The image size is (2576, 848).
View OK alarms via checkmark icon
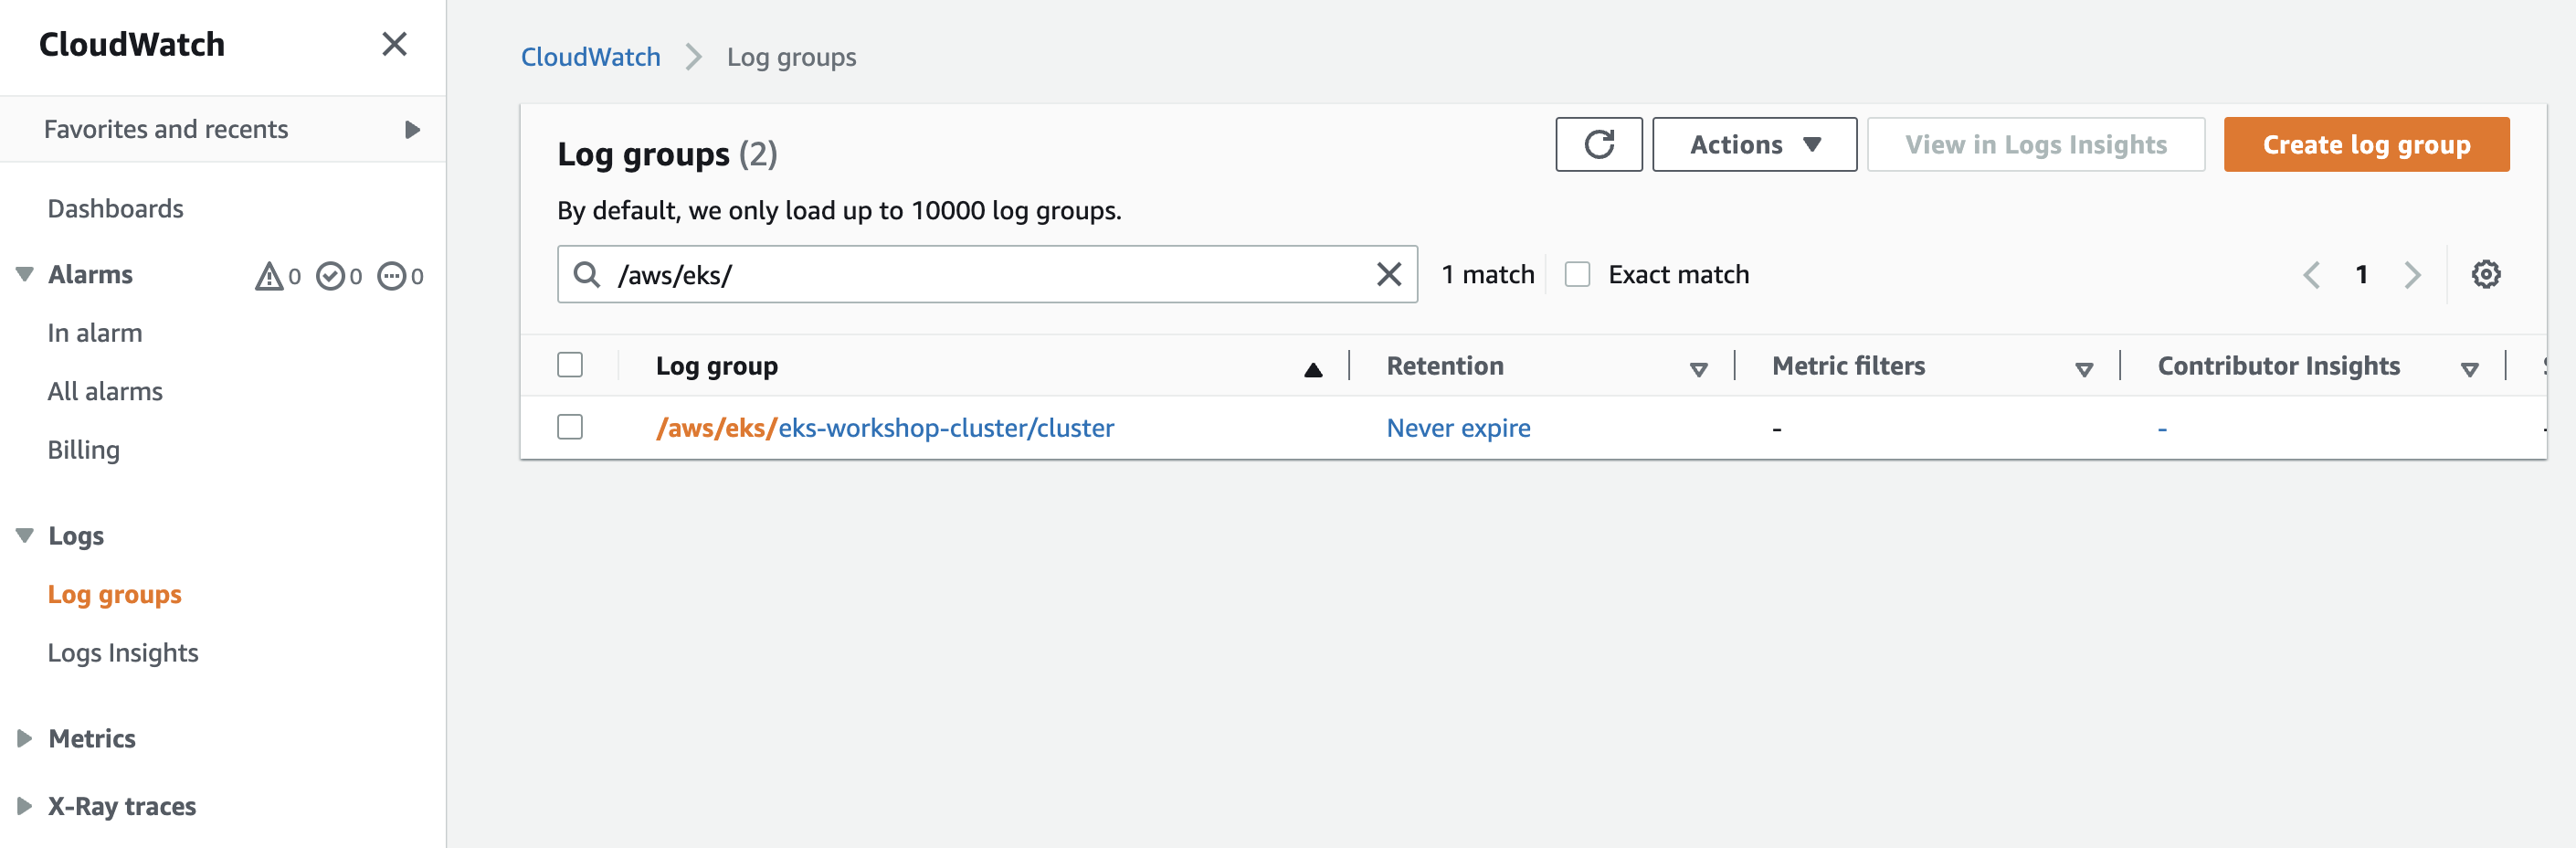point(331,276)
